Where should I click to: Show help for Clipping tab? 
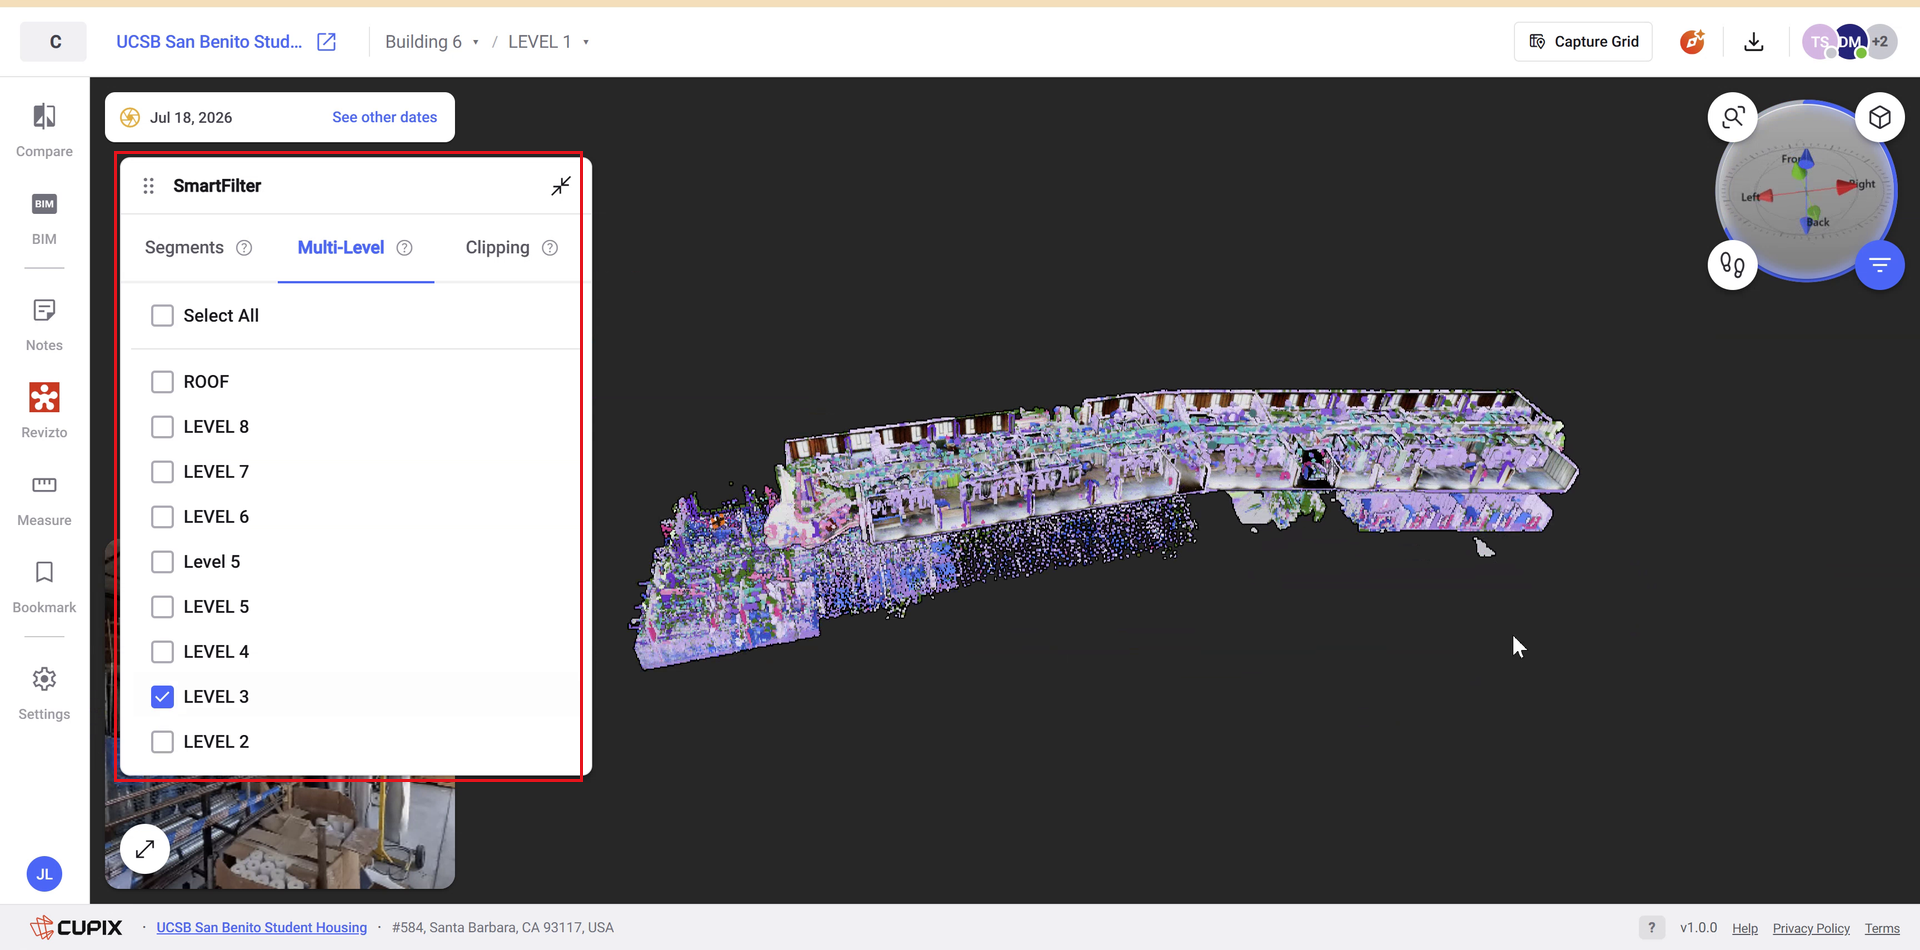[x=550, y=248]
